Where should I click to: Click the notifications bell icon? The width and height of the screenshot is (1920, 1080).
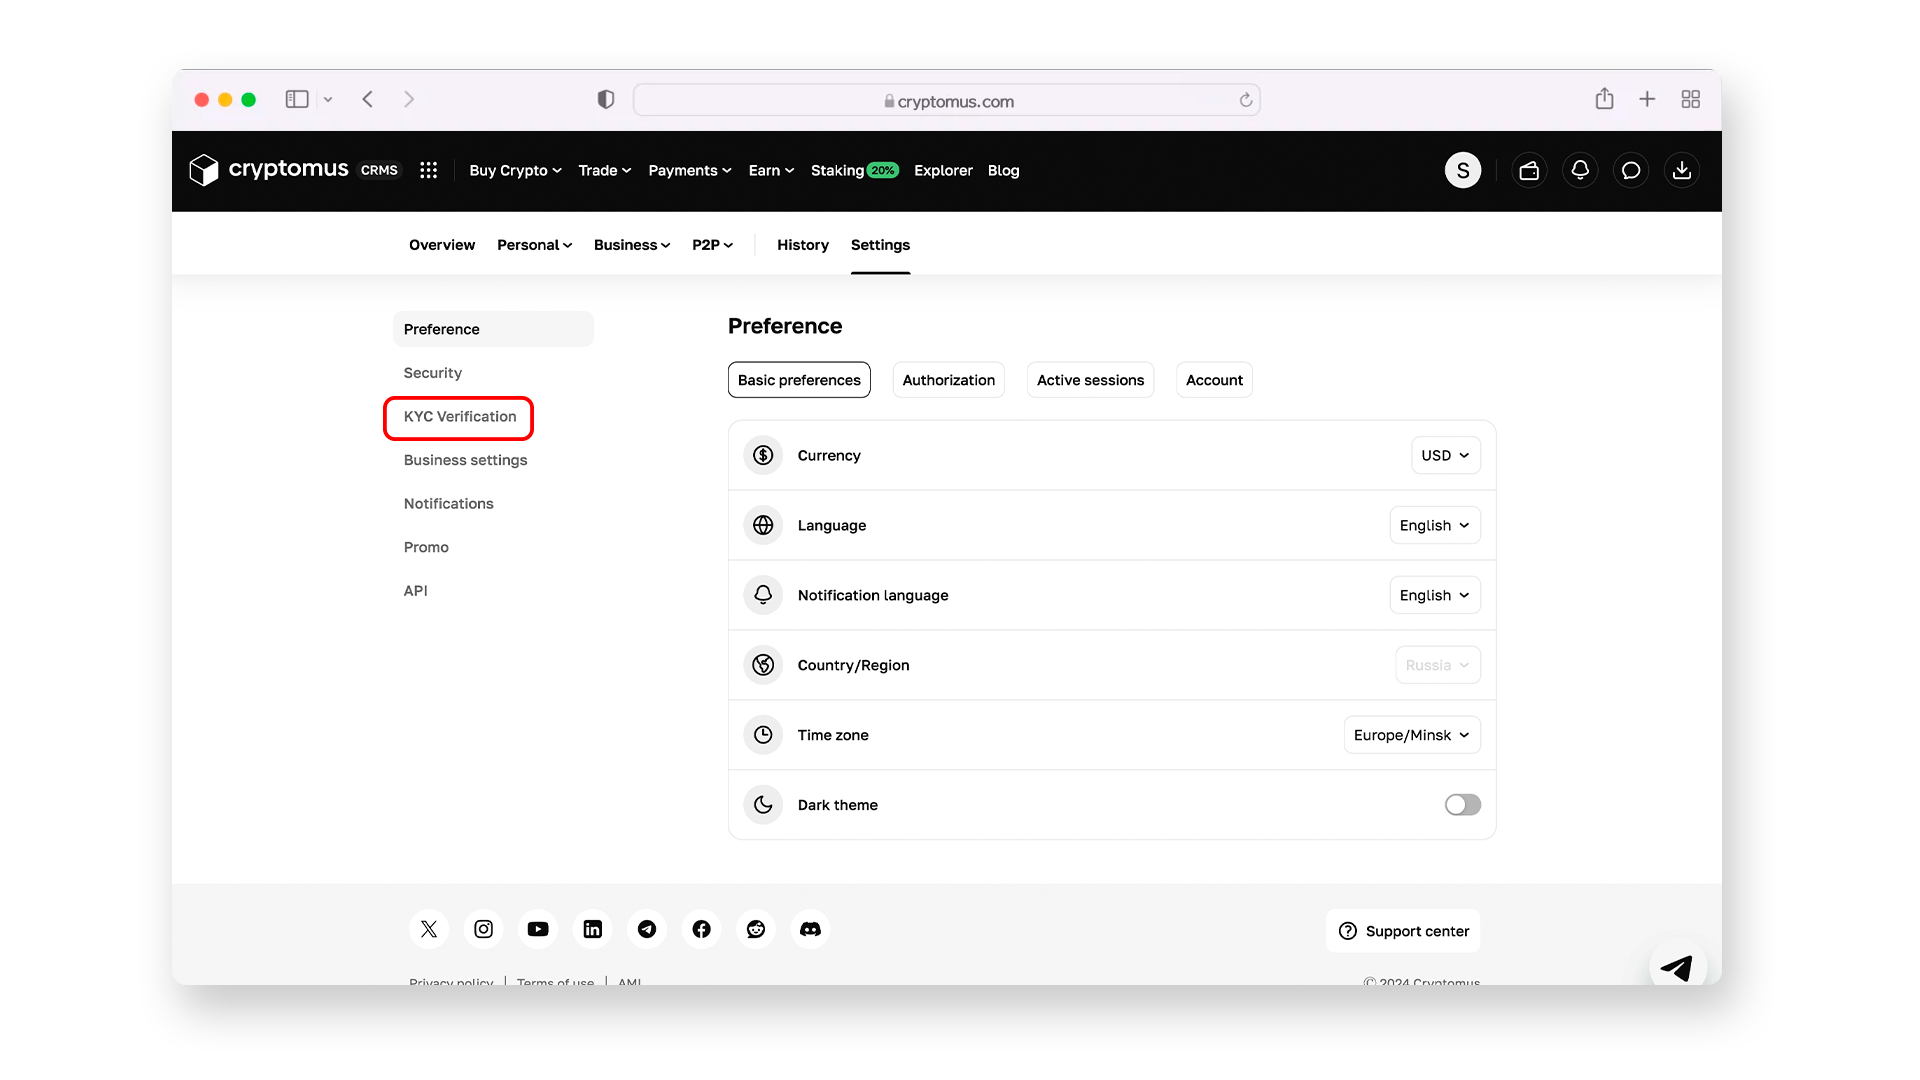[1580, 170]
